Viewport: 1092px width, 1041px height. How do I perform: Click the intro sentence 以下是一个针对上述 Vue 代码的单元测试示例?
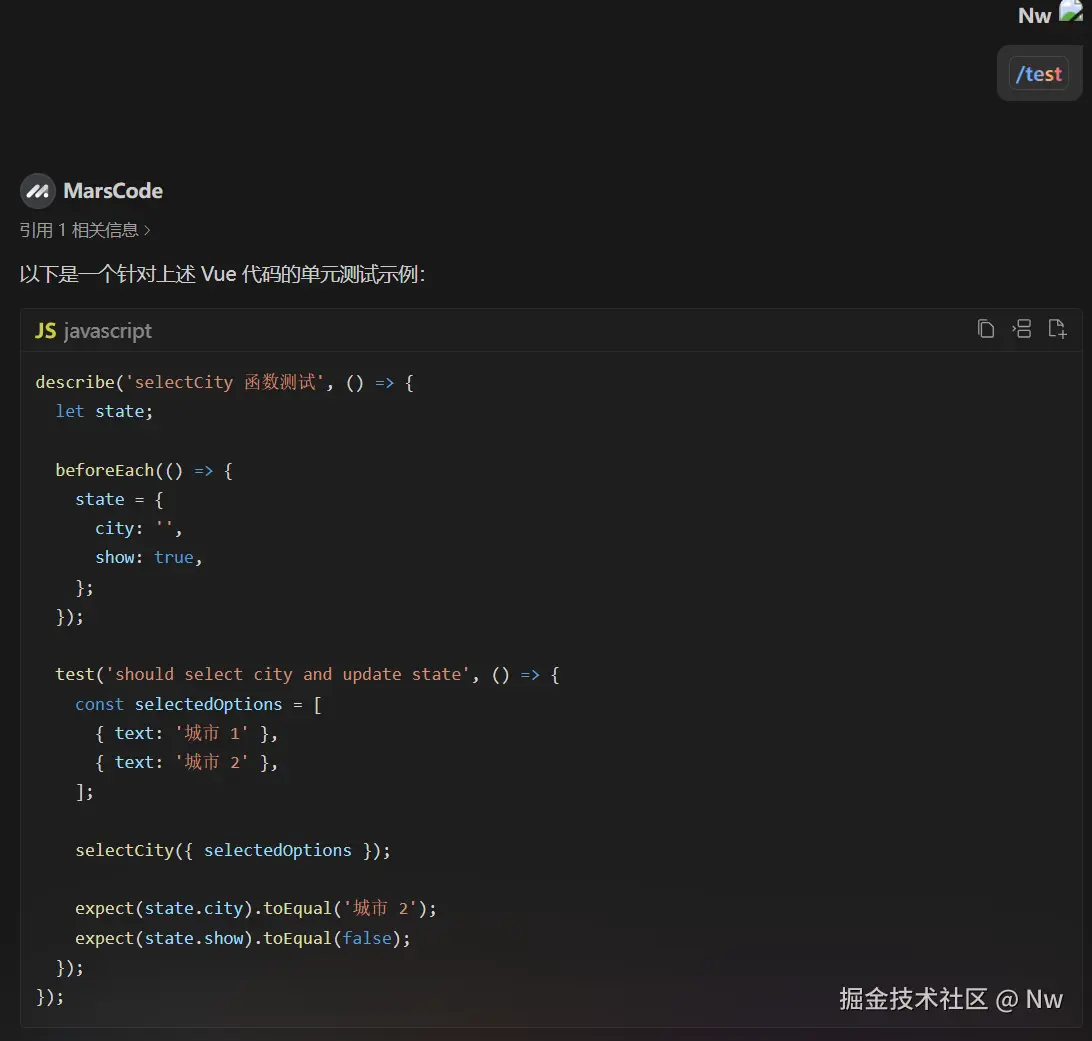tap(222, 274)
